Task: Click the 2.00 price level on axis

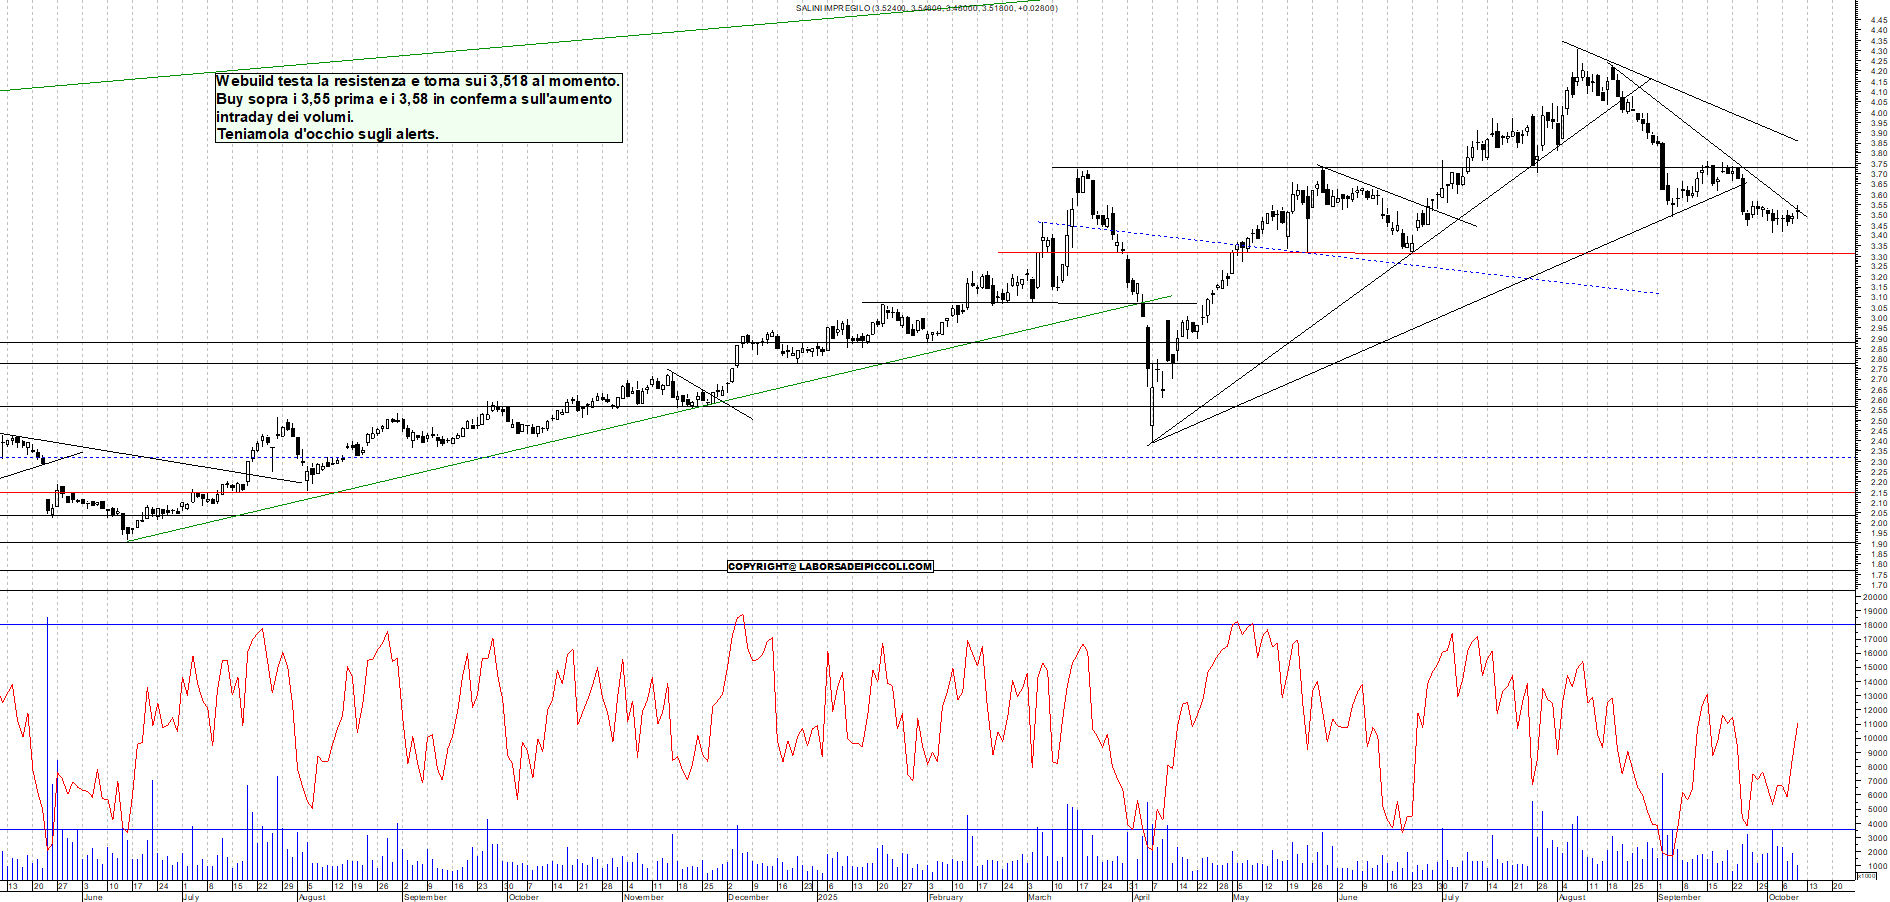Action: [1878, 523]
